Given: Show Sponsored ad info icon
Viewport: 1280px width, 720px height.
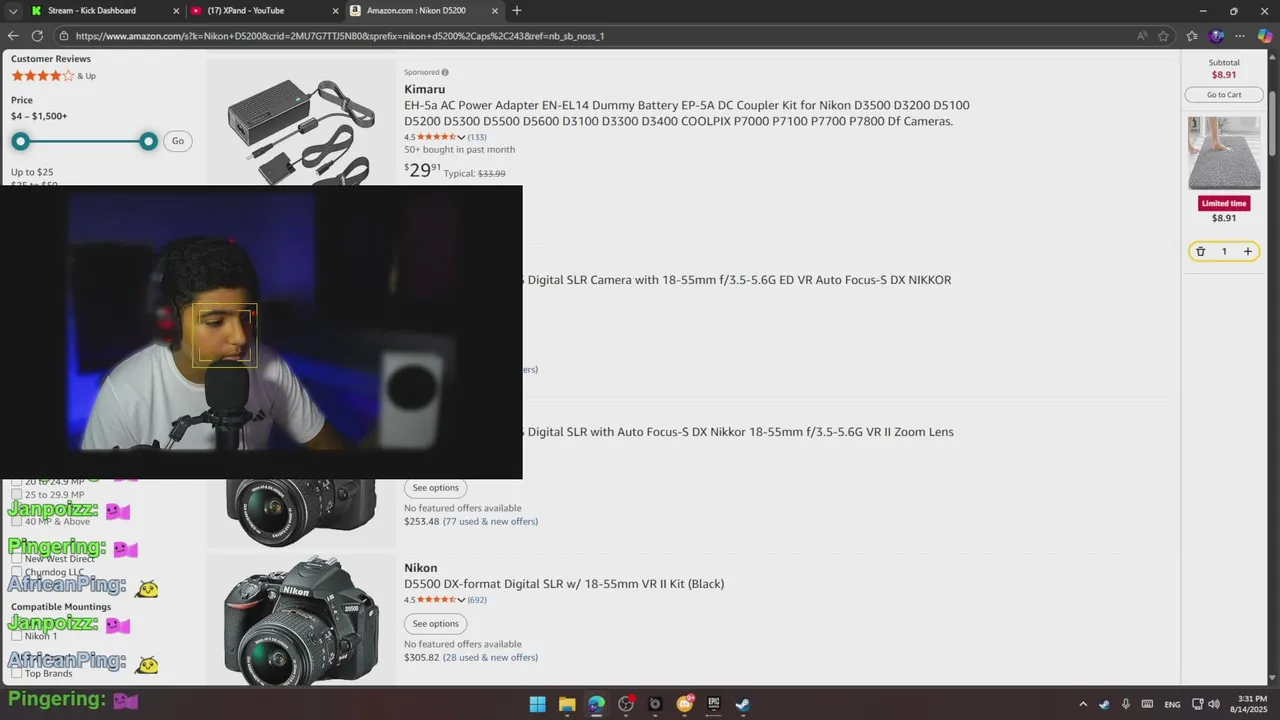Looking at the screenshot, I should pos(445,72).
